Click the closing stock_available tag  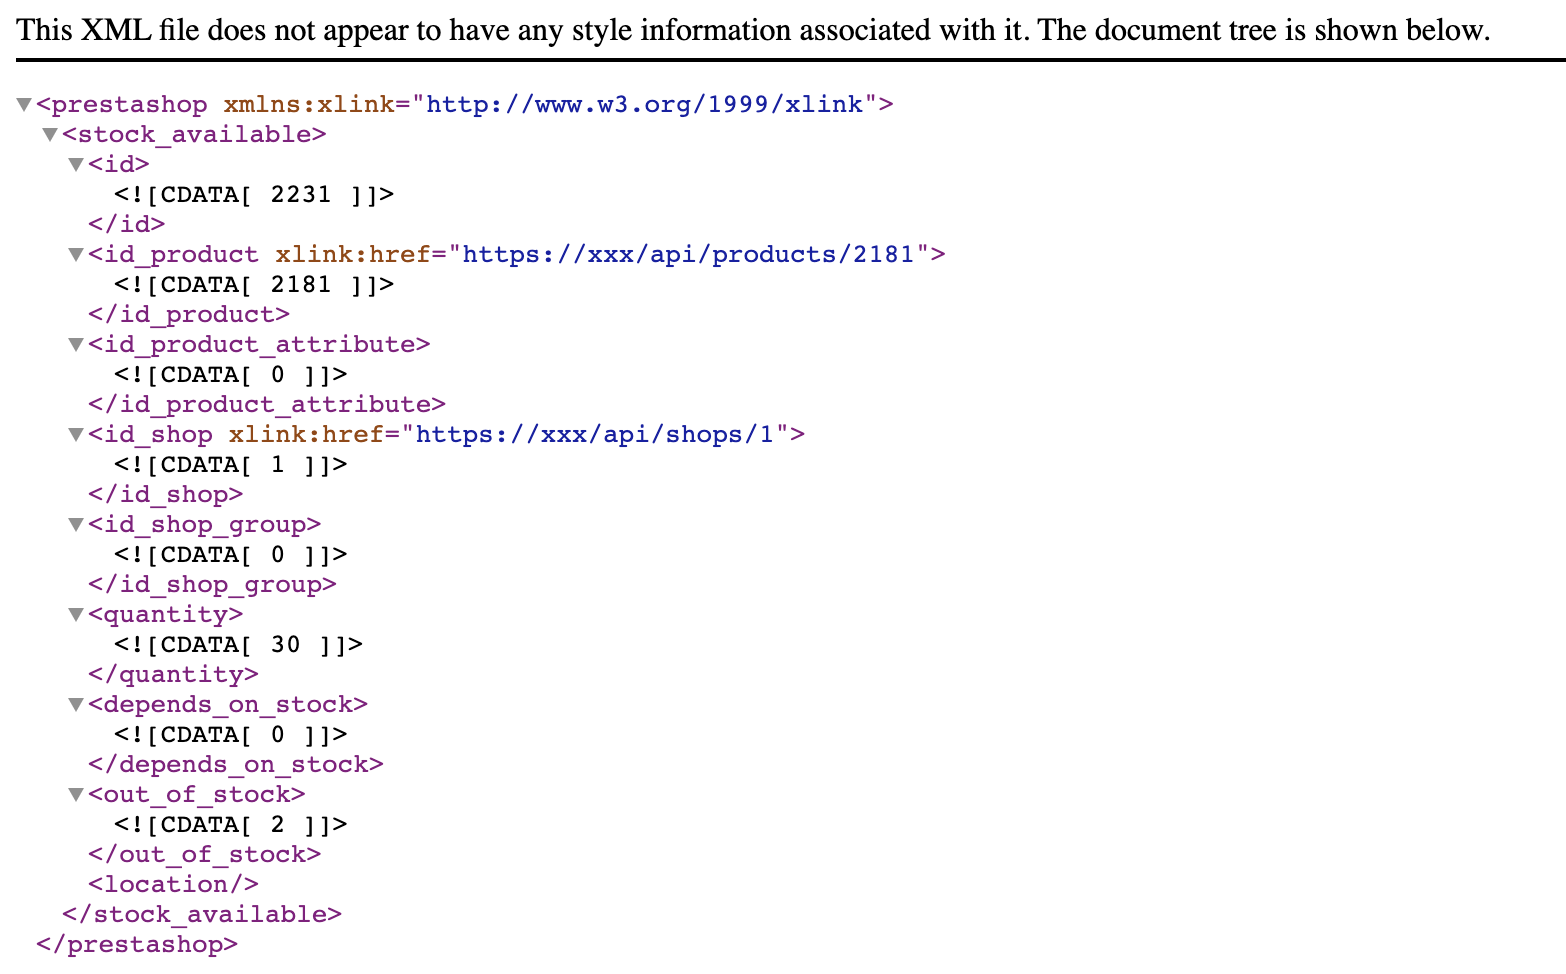[198, 913]
